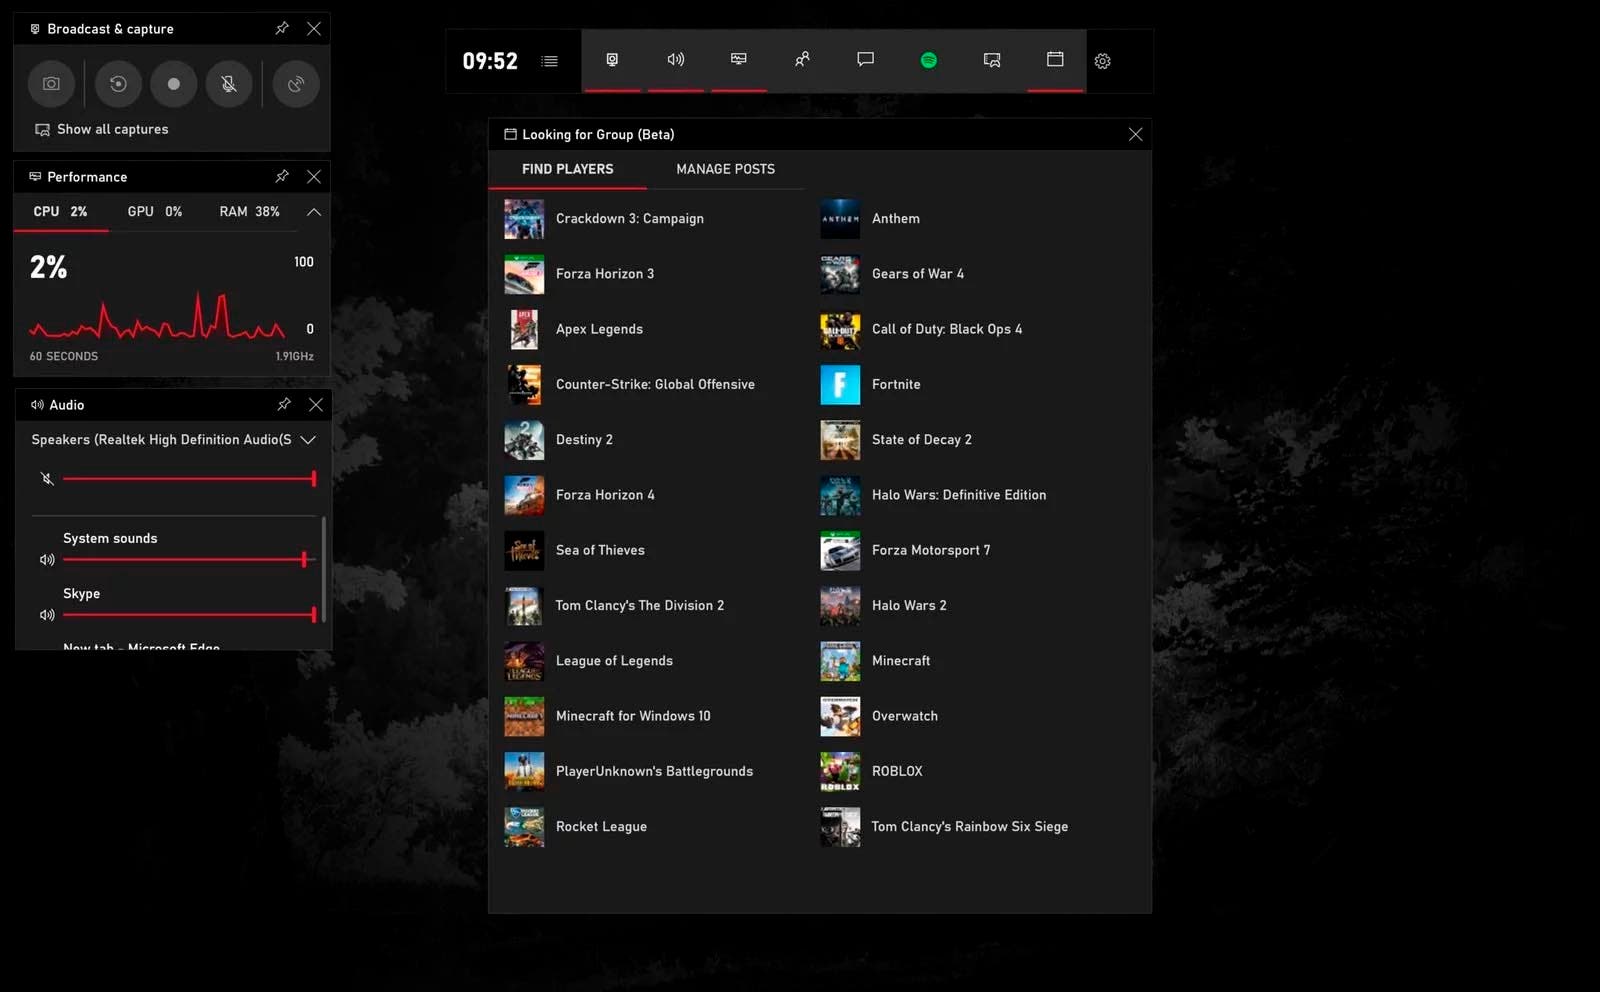Screen dimensions: 1600x992
Task: Select the MANAGE POSTS tab
Action: coord(725,169)
